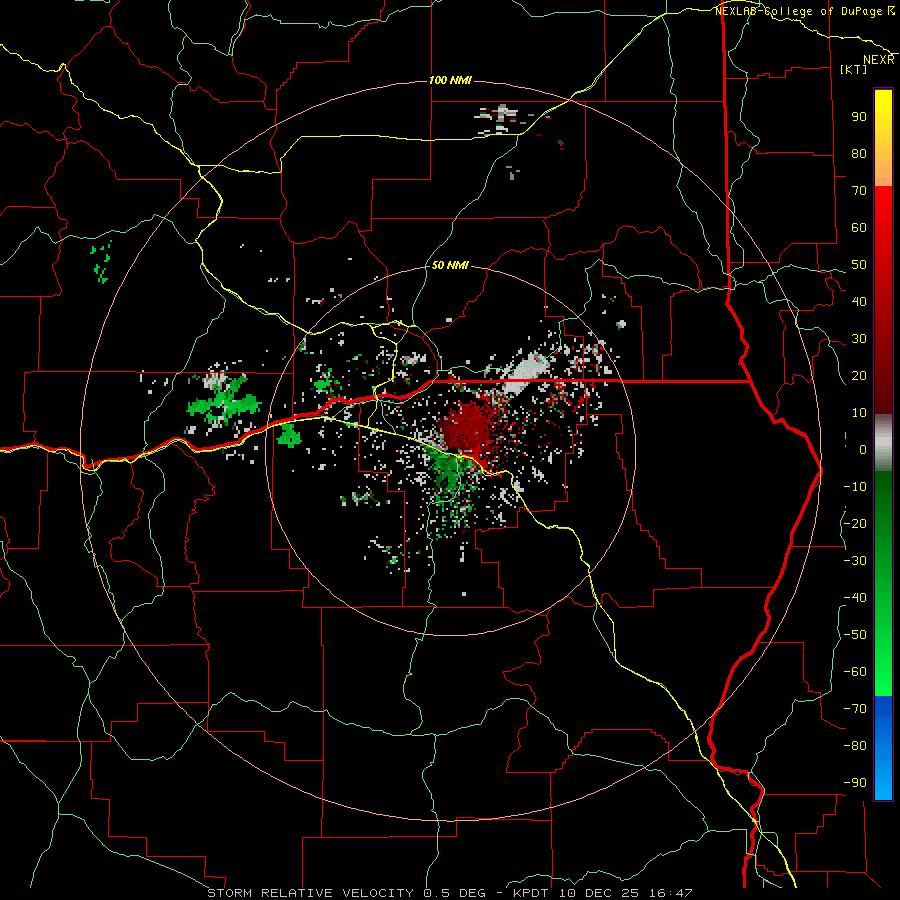Click the -10 knot scale label

point(855,487)
